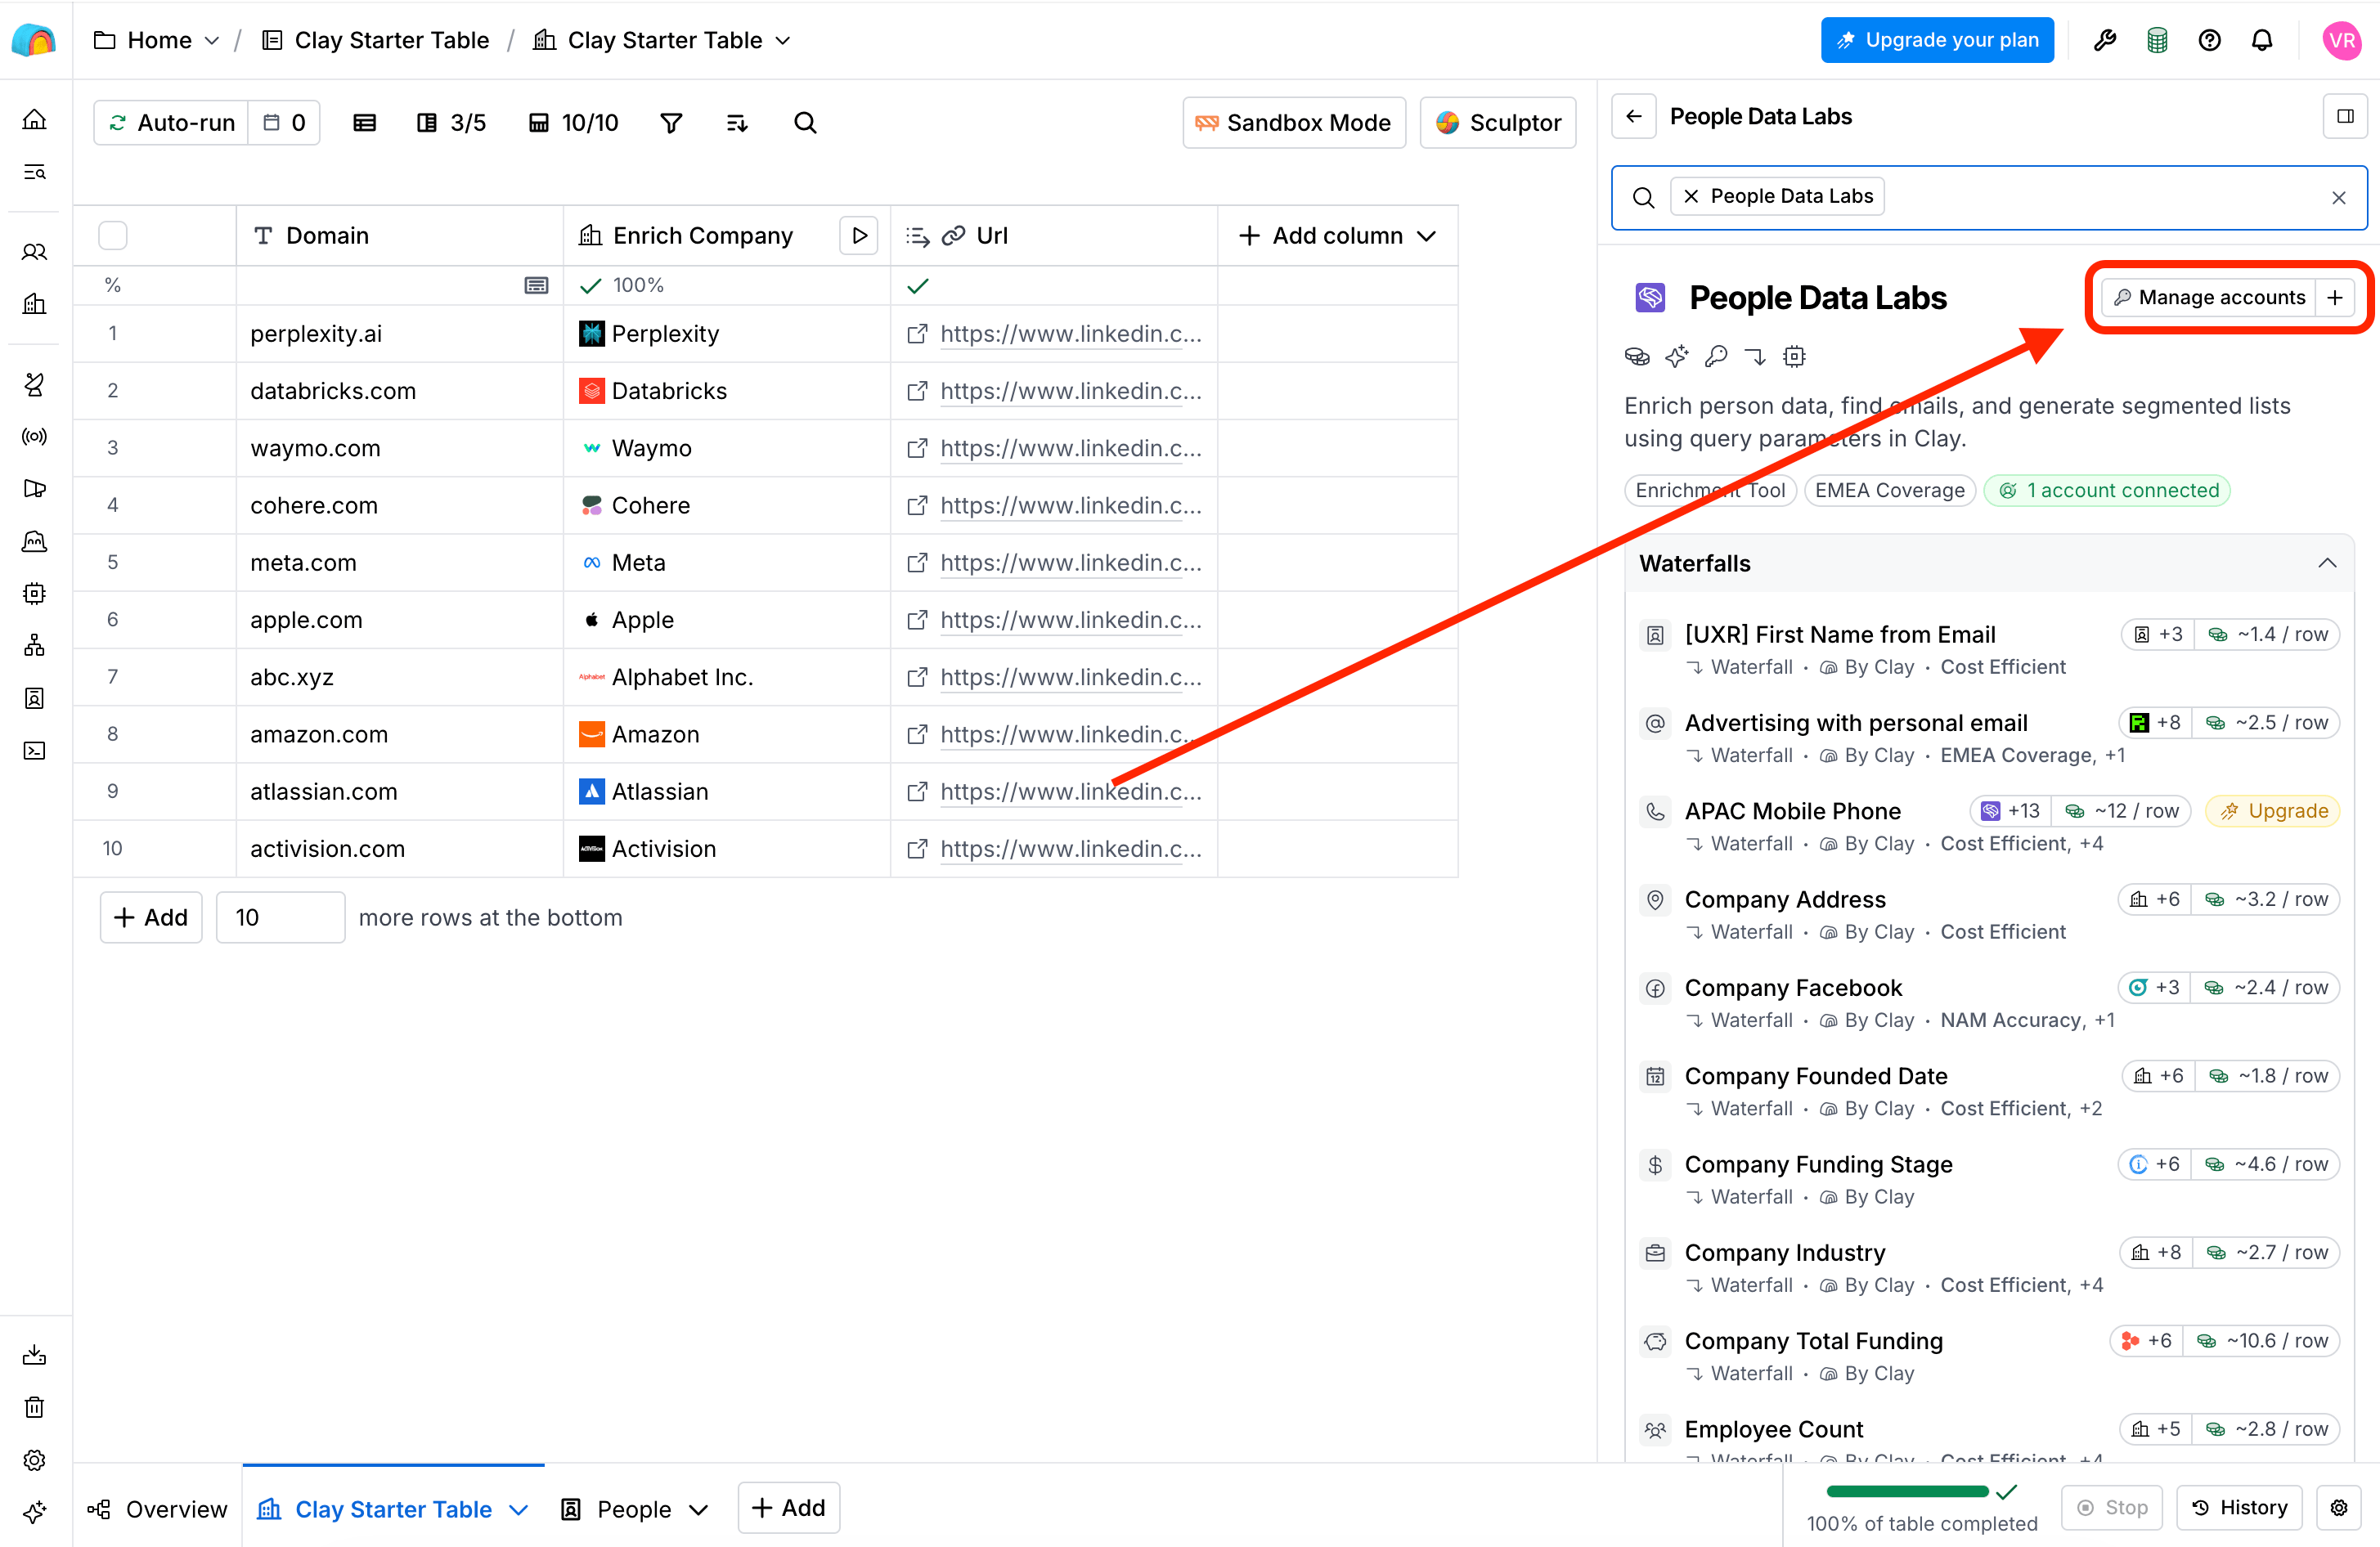Click Manage accounts button

pyautogui.click(x=2209, y=298)
